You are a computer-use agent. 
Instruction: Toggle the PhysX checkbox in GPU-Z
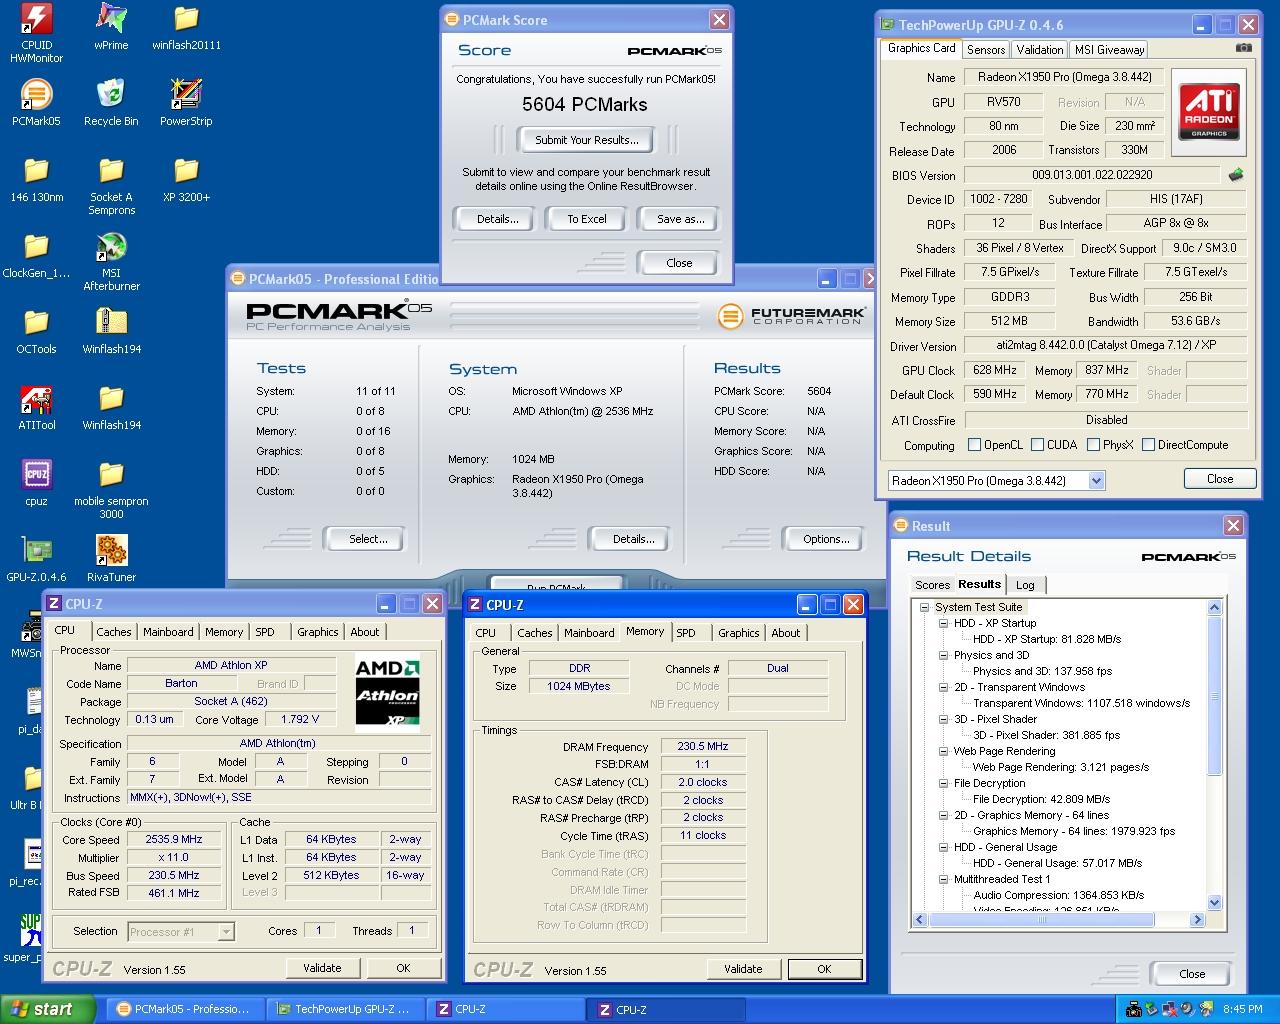click(1093, 445)
